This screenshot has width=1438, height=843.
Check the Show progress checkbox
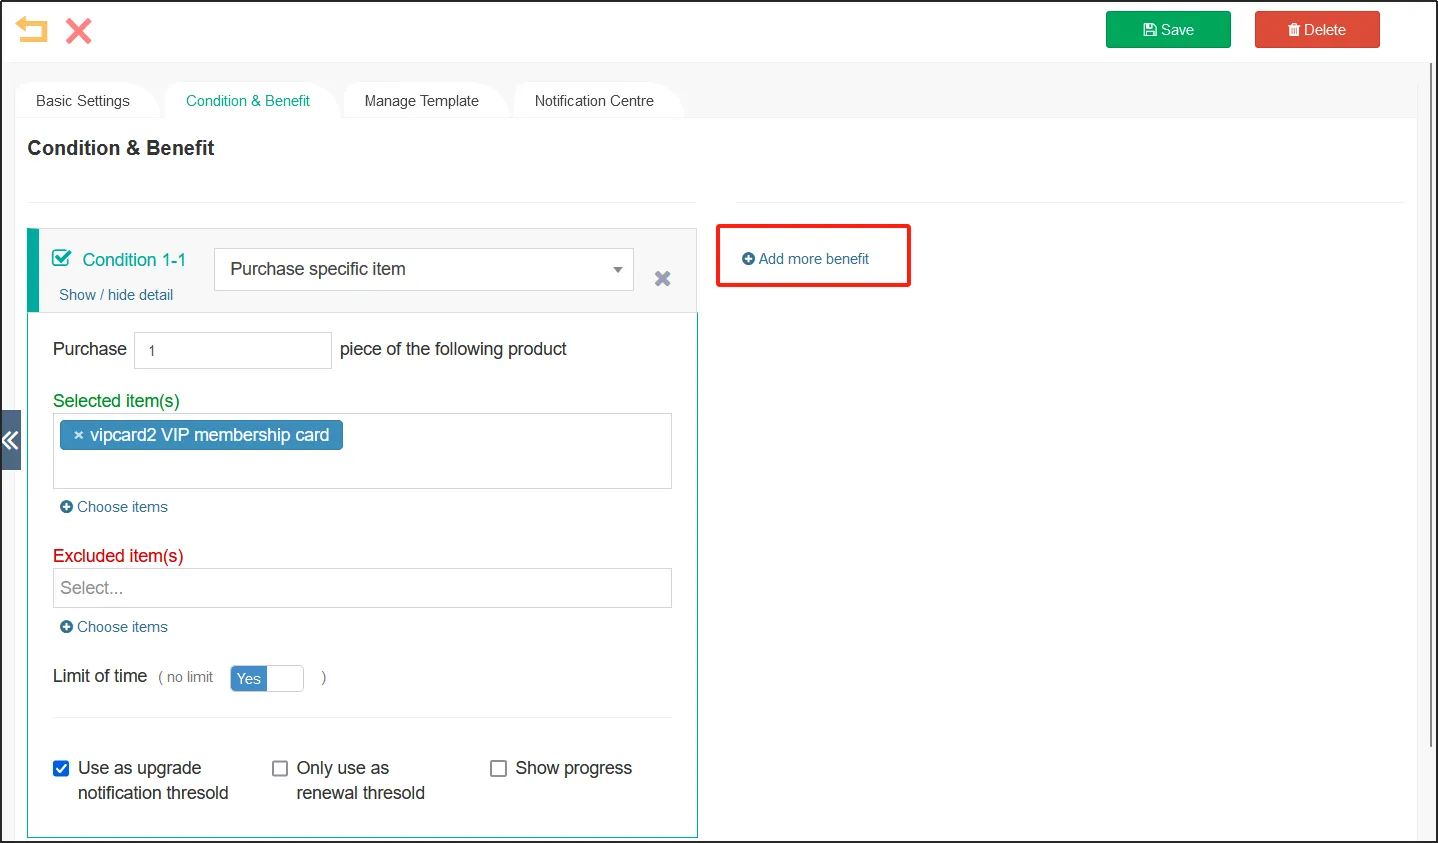(498, 768)
